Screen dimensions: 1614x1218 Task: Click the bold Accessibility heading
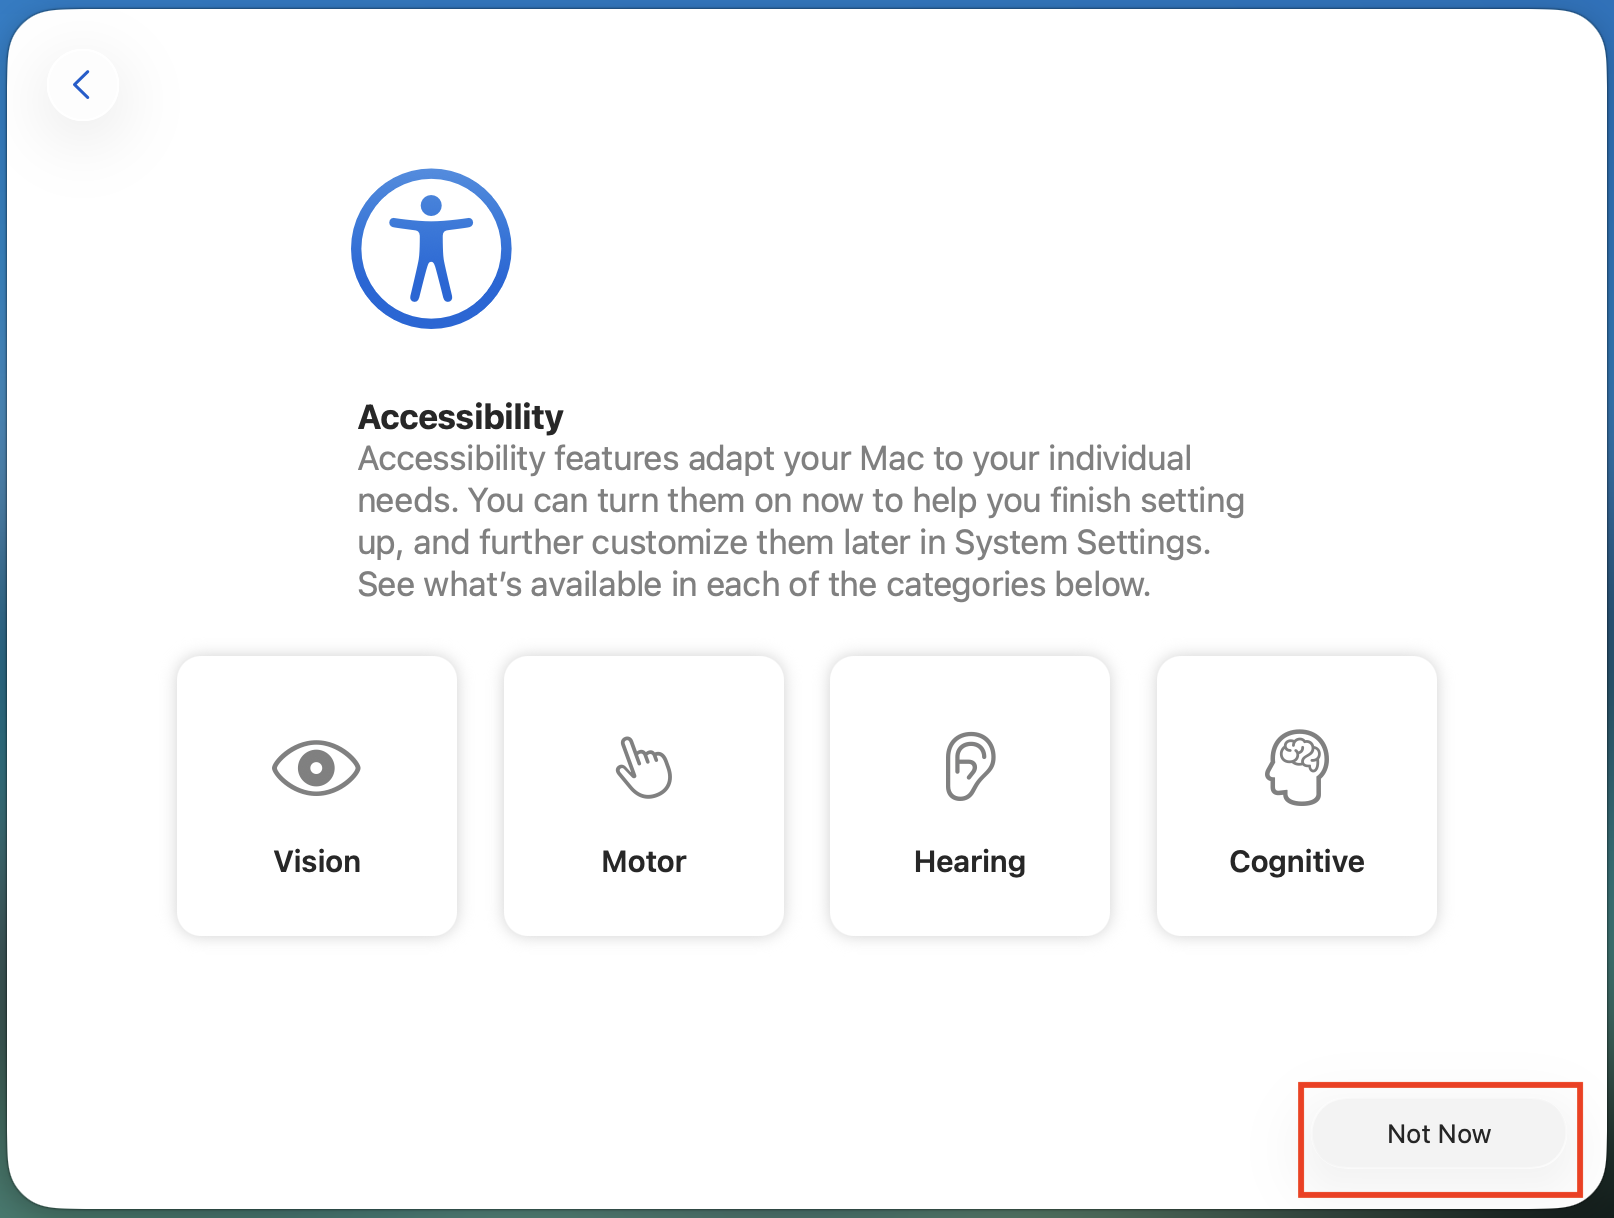tap(461, 417)
